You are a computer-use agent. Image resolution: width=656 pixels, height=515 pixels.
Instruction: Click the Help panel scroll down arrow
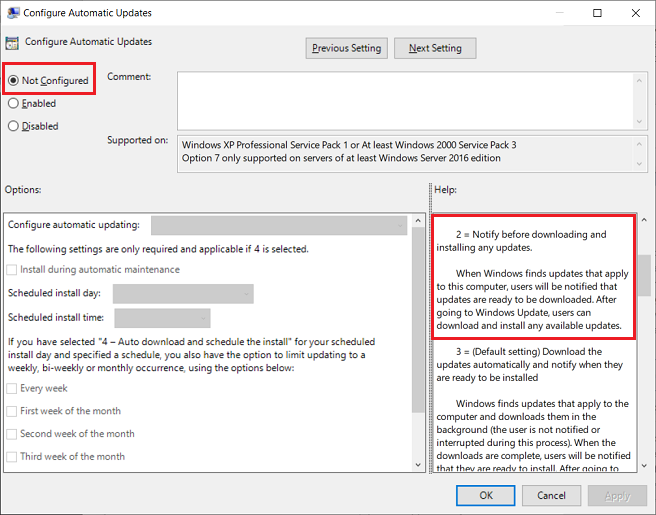(642, 464)
